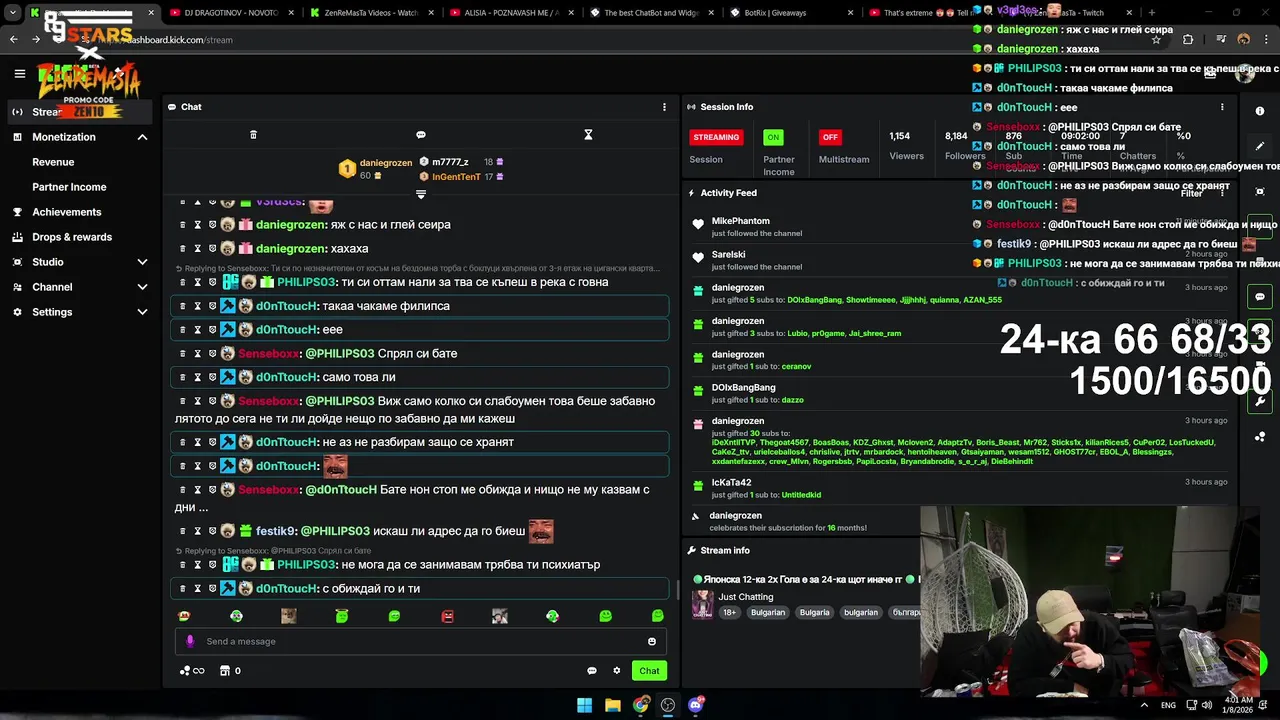Open Partner Income in the sidebar
The image size is (1280, 720).
pyautogui.click(x=69, y=187)
